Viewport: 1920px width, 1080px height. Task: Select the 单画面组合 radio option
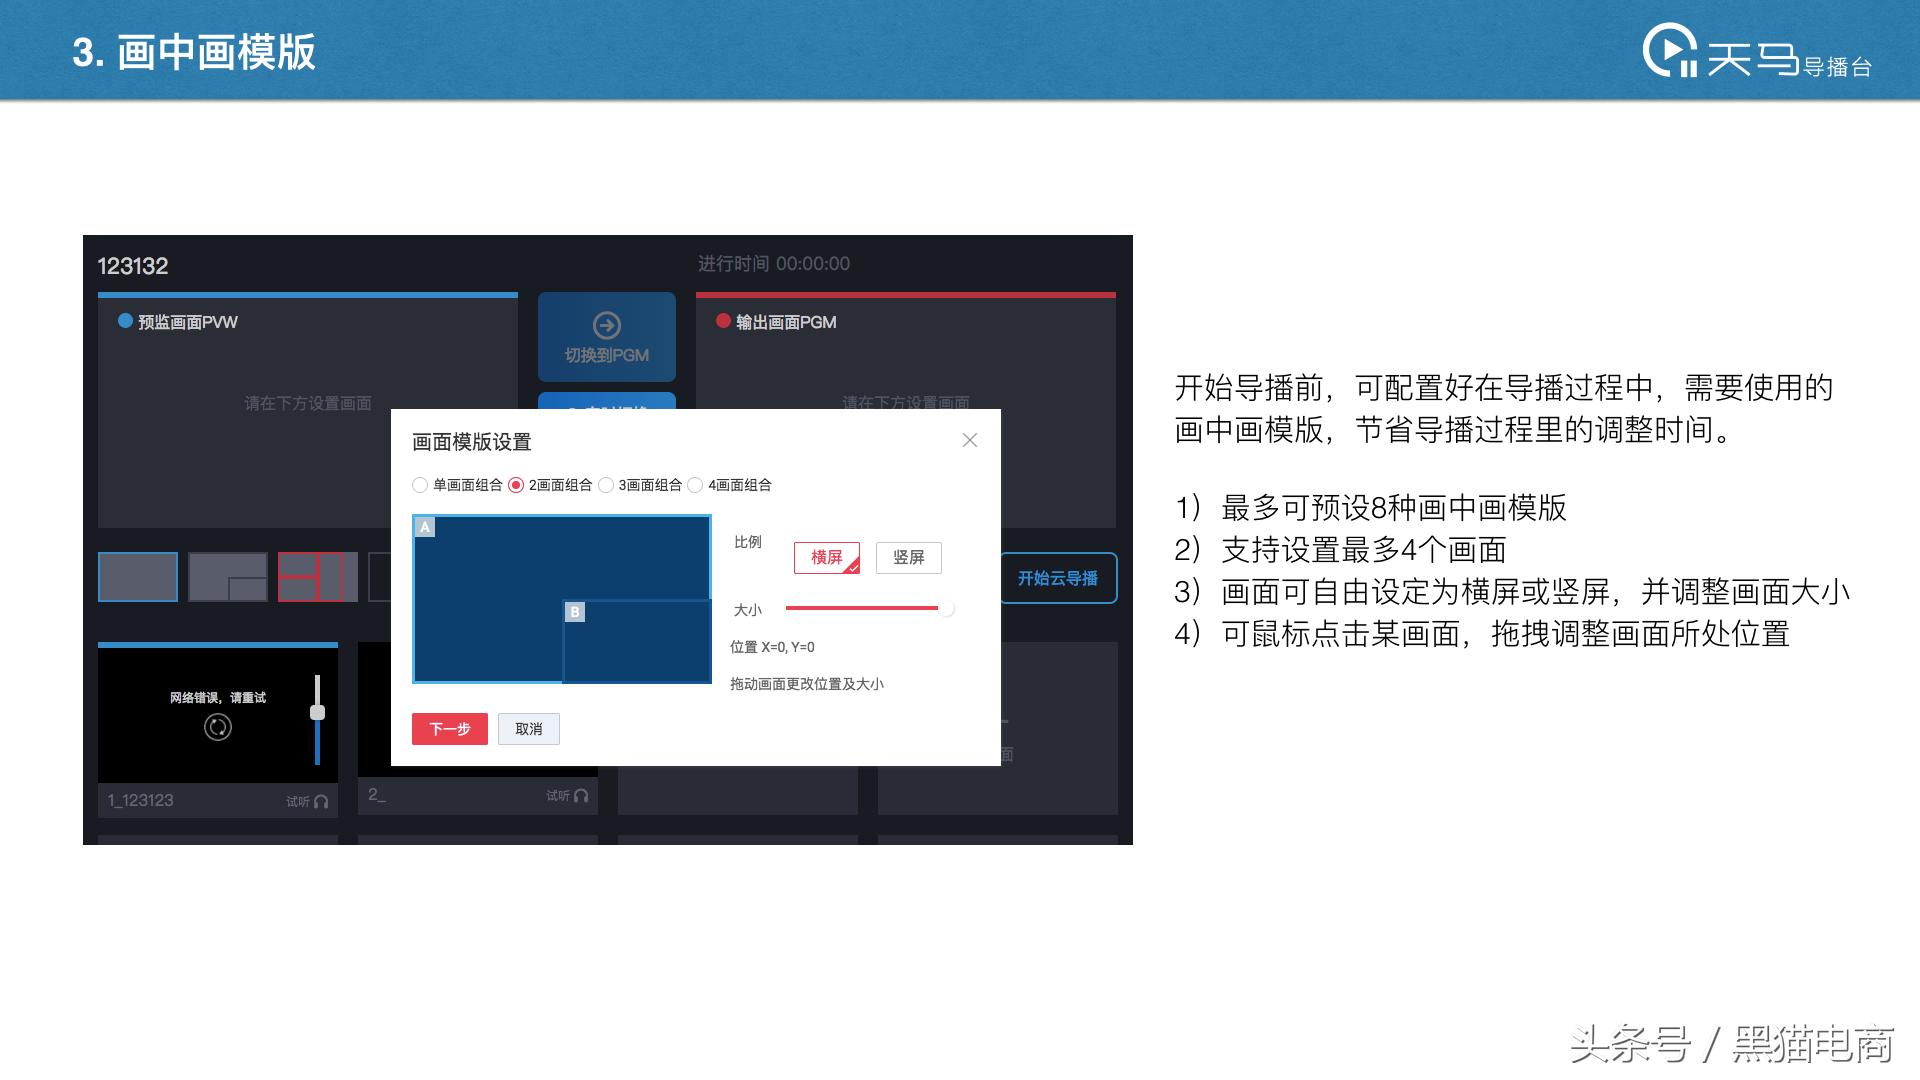(x=420, y=485)
